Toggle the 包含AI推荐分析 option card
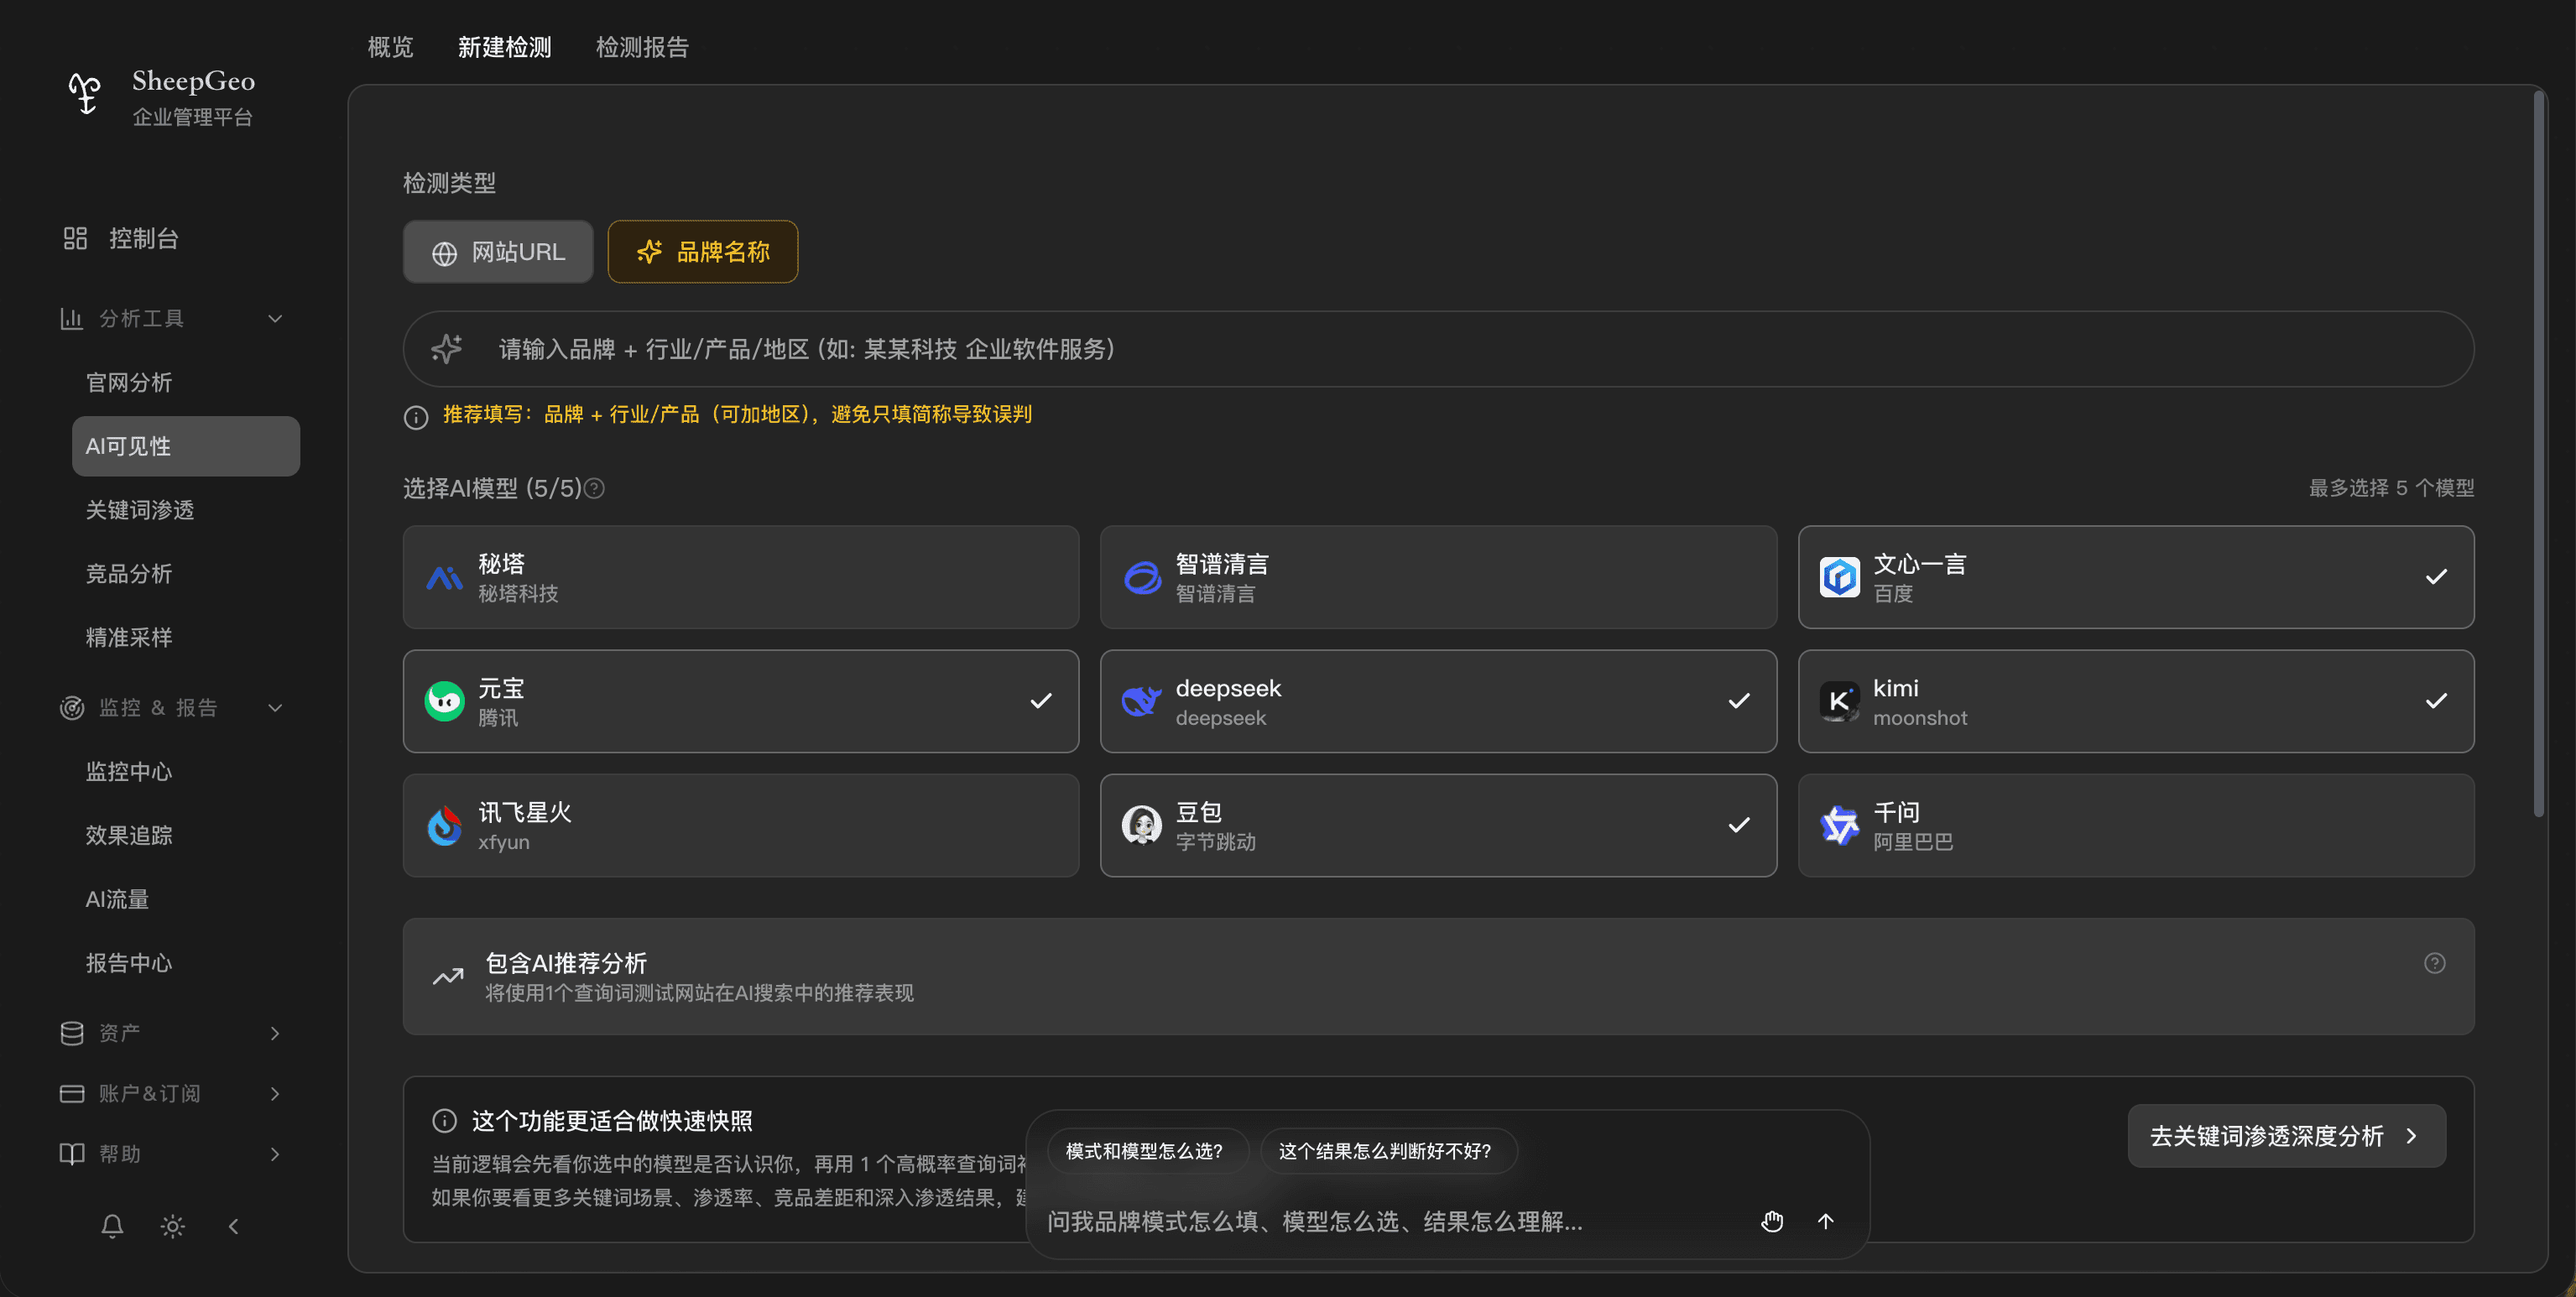The height and width of the screenshot is (1297, 2576). [1438, 976]
